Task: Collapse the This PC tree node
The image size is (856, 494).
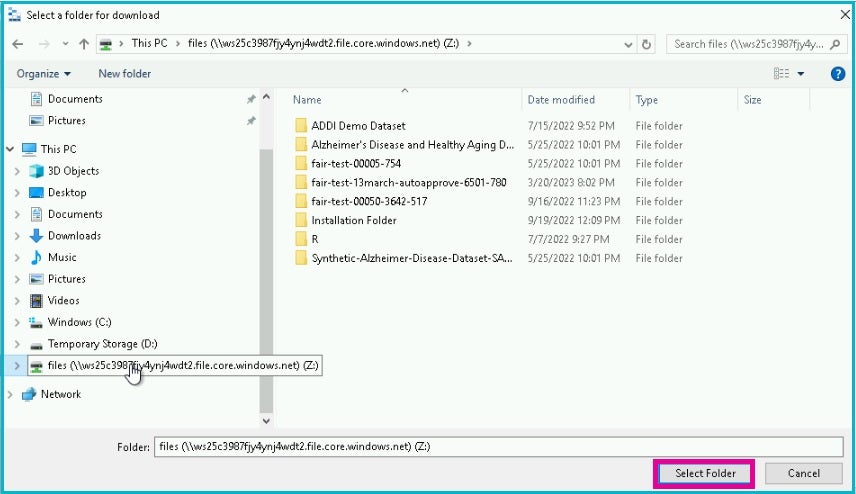Action: coord(10,149)
